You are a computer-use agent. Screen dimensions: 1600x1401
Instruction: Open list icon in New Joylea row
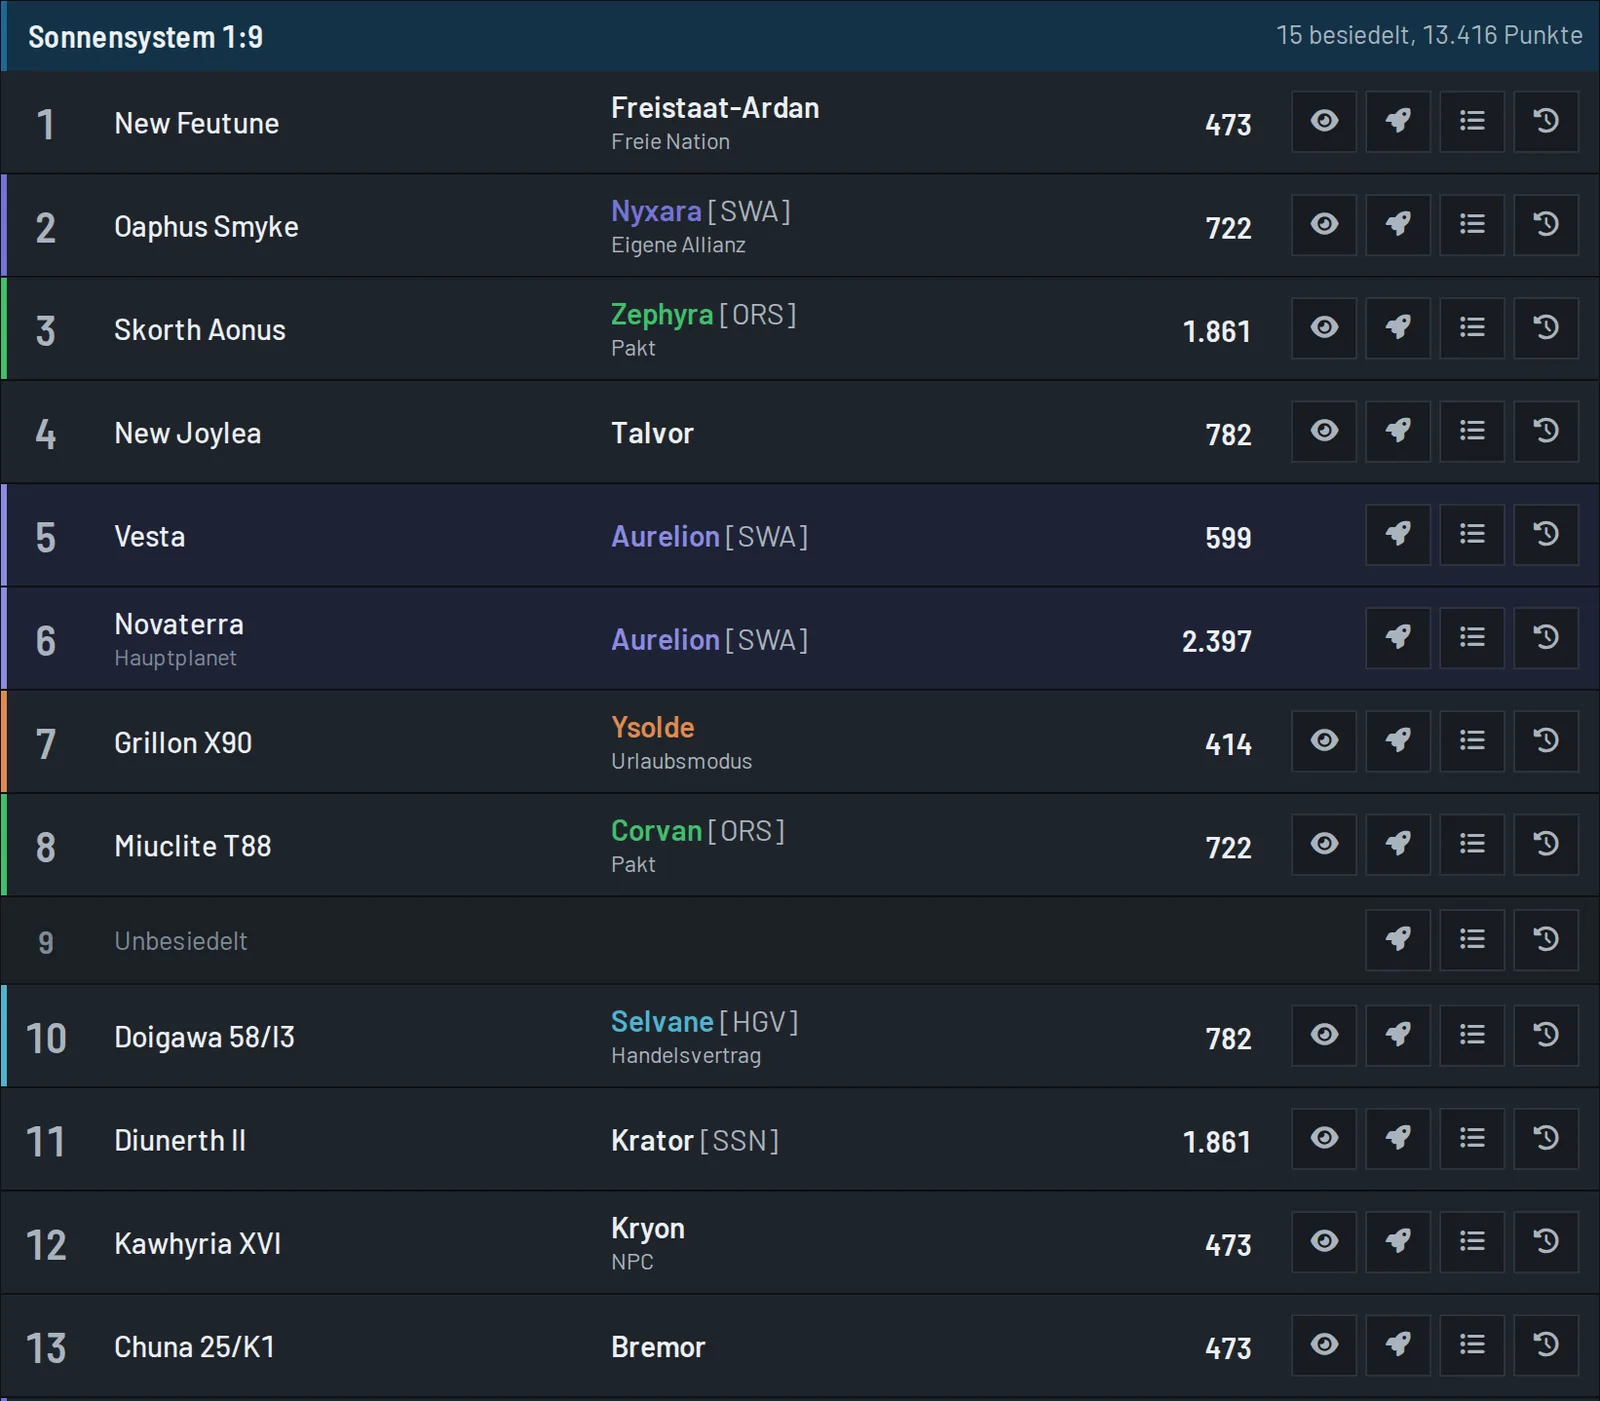coord(1472,431)
